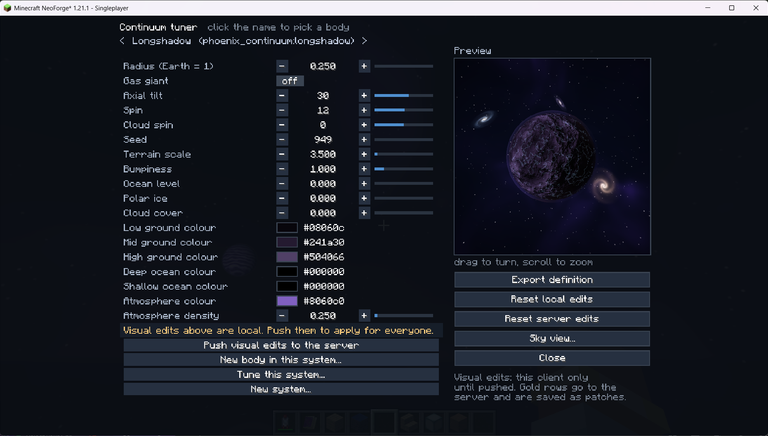Increase Axial tilt with plus button
The width and height of the screenshot is (768, 436).
point(364,96)
